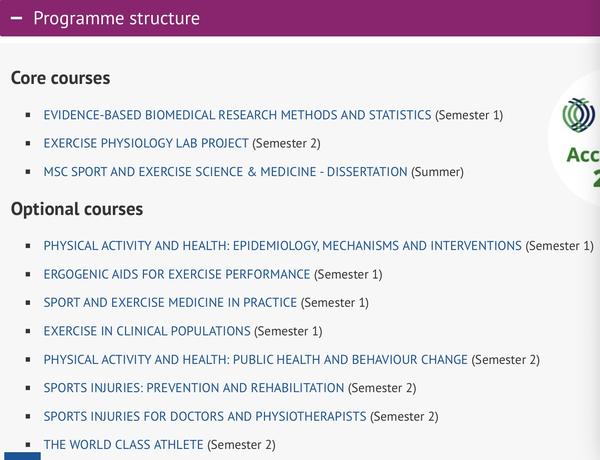Click the purple Programme structure bar
This screenshot has width=600, height=460.
point(300,18)
